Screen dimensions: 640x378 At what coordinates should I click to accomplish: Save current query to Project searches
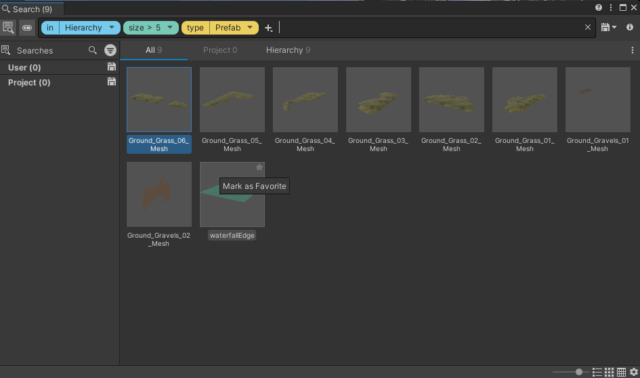pyautogui.click(x=111, y=82)
